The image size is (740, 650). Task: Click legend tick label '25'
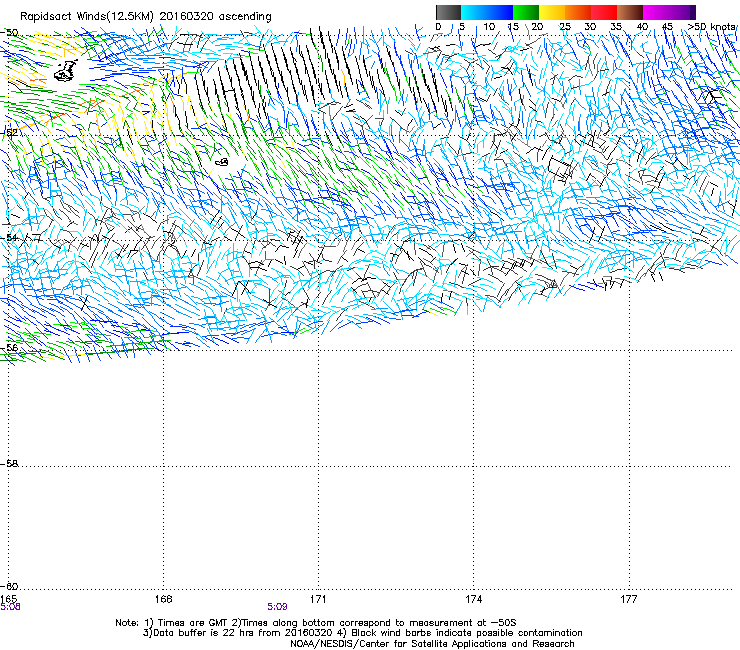(565, 27)
